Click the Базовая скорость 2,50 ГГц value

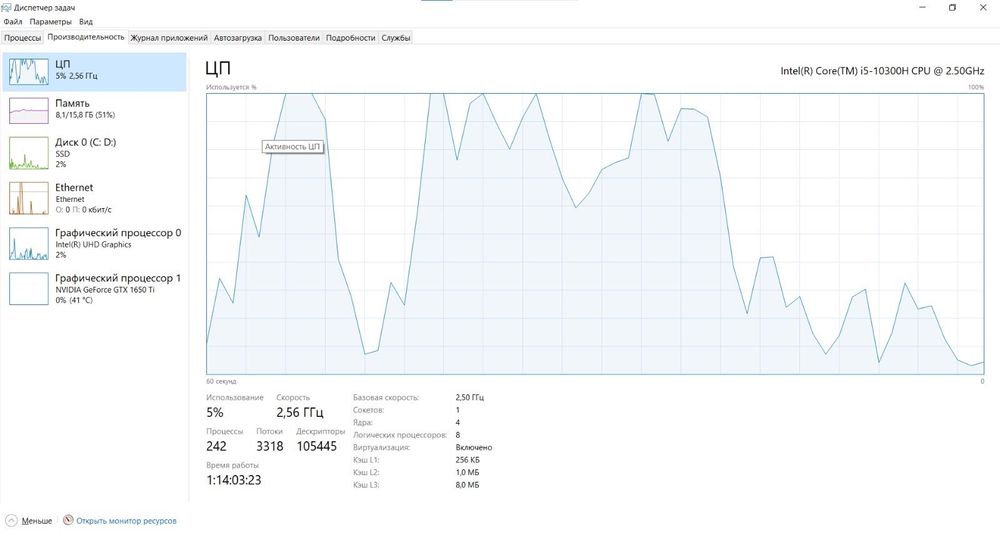(x=469, y=397)
